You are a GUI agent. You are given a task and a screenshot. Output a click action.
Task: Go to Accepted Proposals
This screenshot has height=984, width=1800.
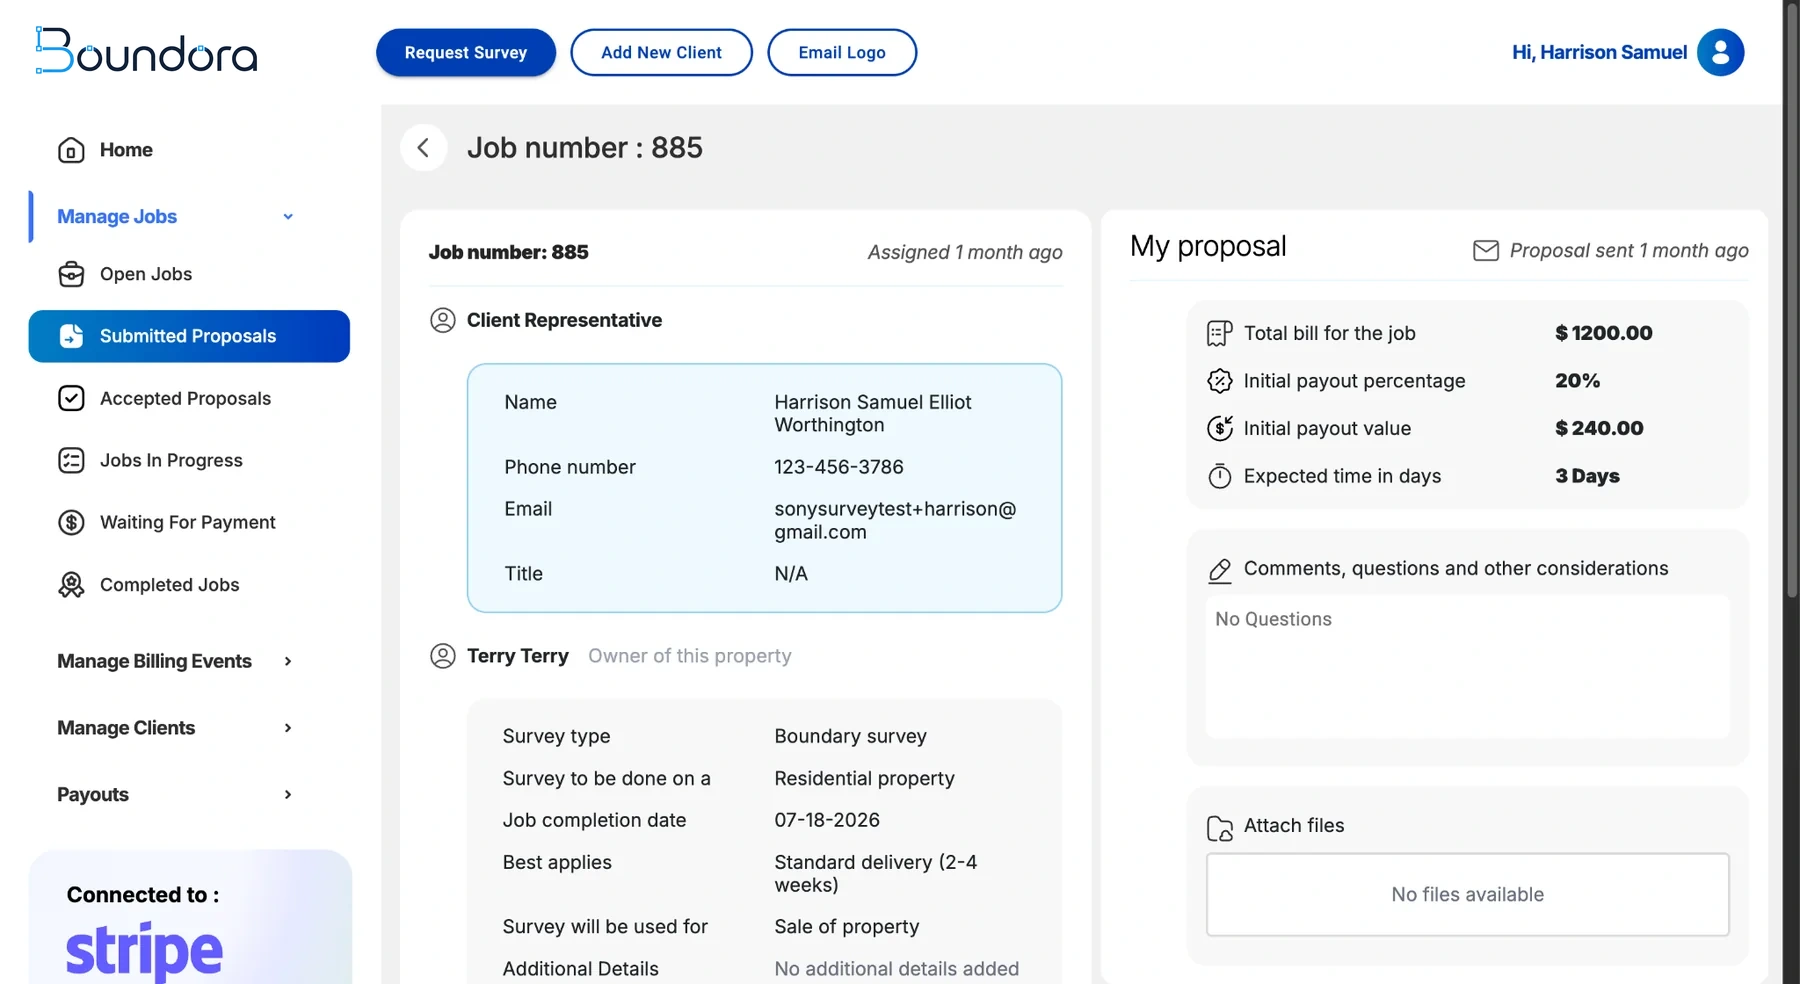click(x=189, y=398)
